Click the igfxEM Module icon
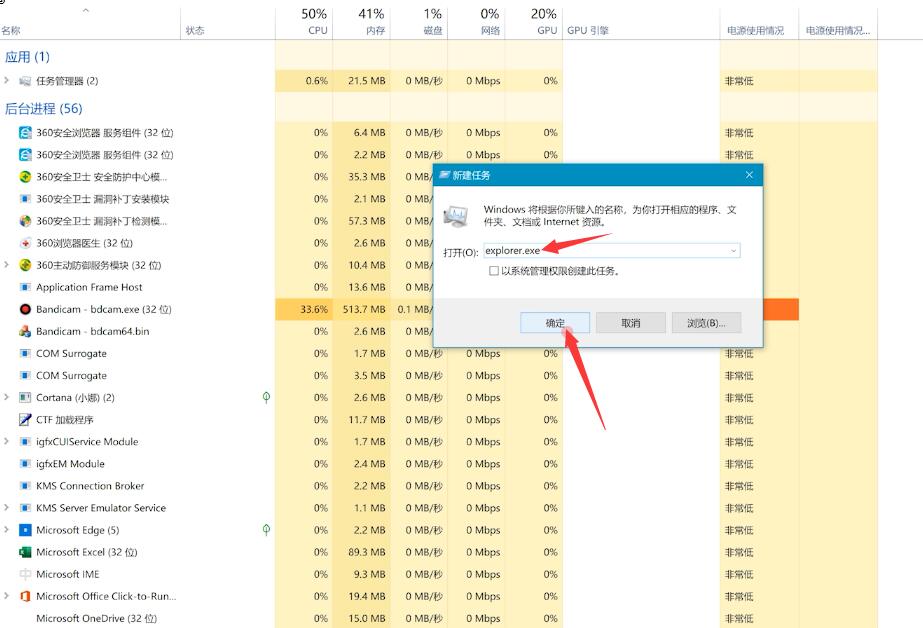 tap(25, 464)
